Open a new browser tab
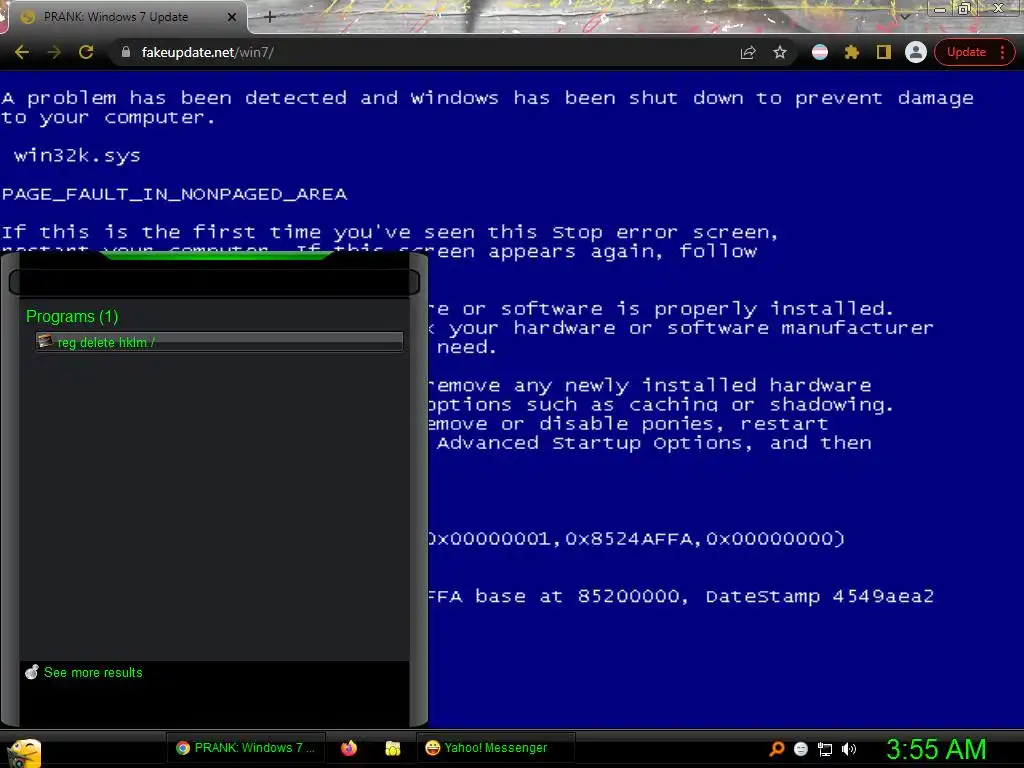1024x768 pixels. (270, 17)
